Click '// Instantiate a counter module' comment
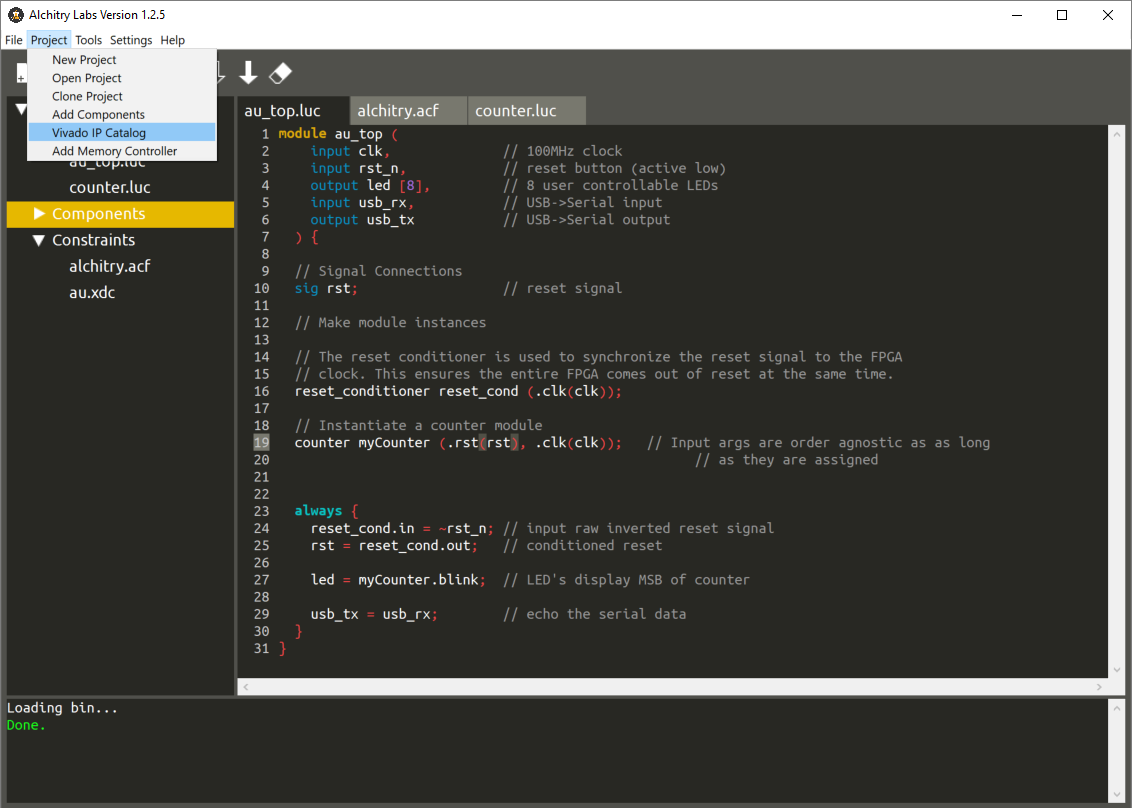This screenshot has width=1132, height=808. click(x=419, y=425)
